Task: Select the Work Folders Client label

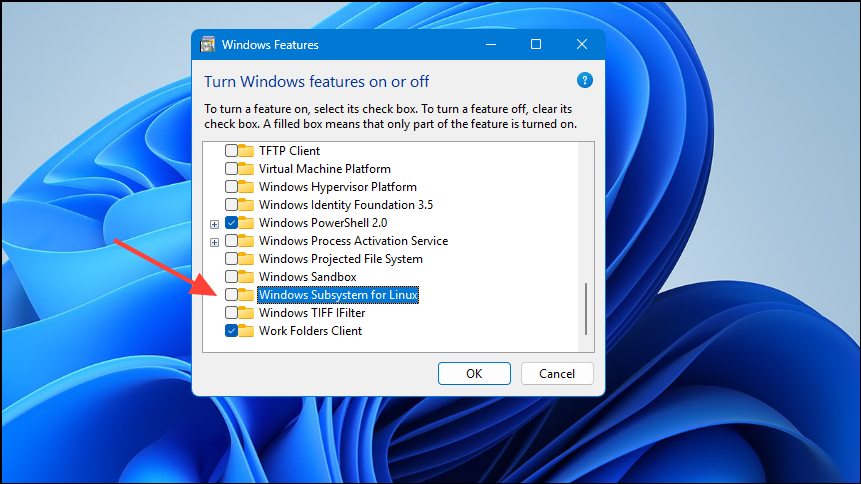Action: 310,331
